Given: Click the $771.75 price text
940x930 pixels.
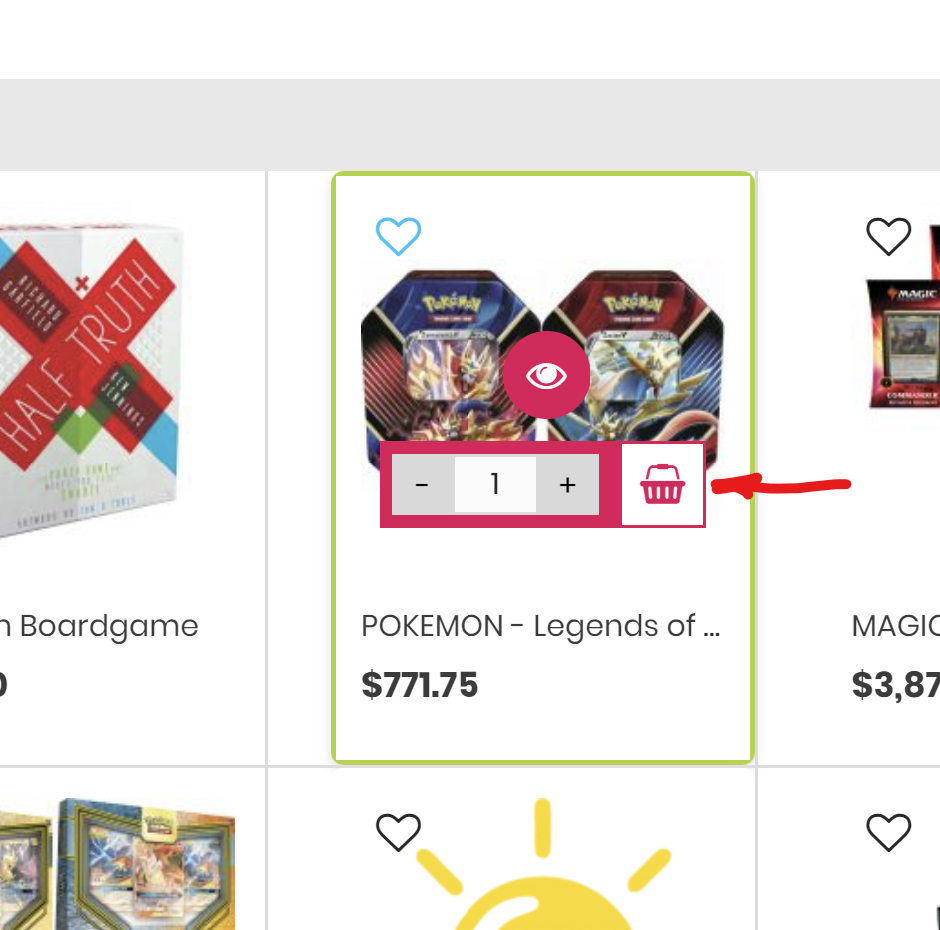Looking at the screenshot, I should pyautogui.click(x=420, y=685).
